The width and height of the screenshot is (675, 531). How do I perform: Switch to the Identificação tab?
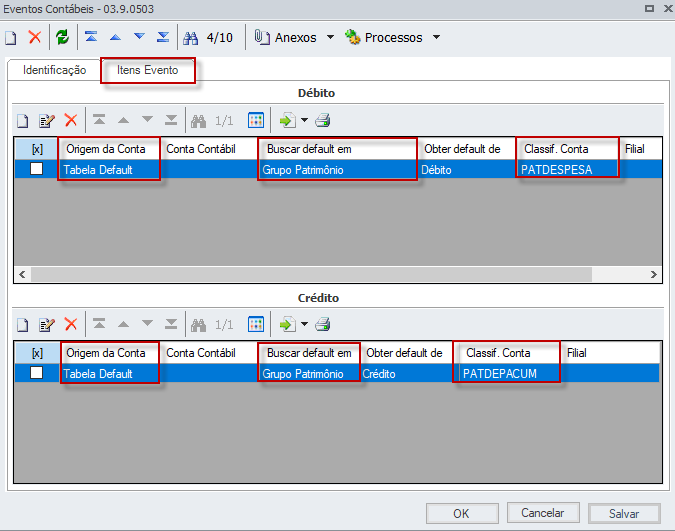(x=55, y=70)
